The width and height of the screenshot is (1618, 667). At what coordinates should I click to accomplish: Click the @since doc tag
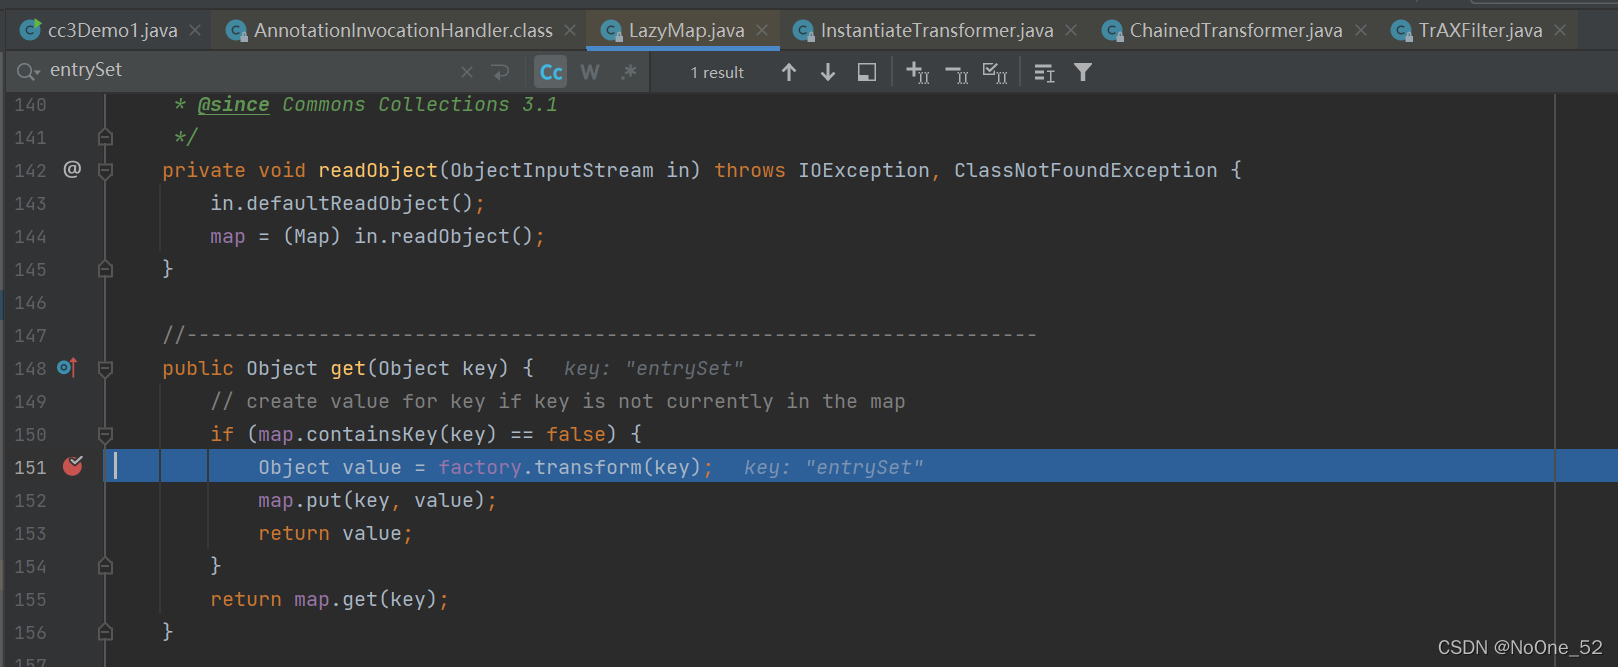tap(233, 104)
